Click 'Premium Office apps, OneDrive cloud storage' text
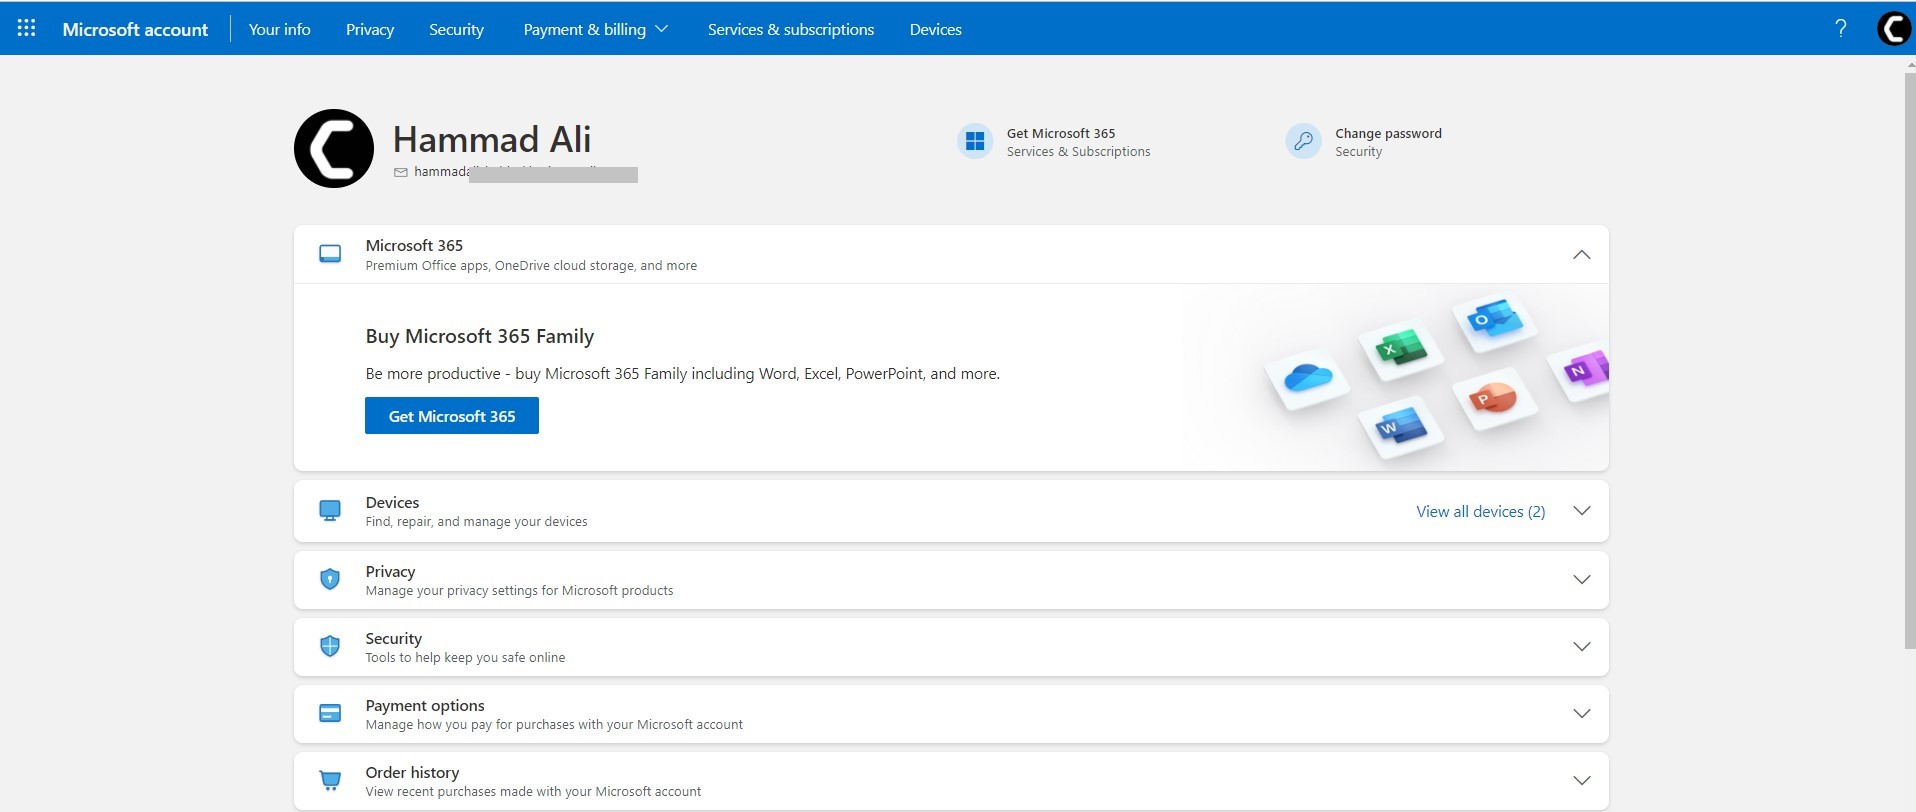Screen dimensions: 1916x812 click(531, 265)
